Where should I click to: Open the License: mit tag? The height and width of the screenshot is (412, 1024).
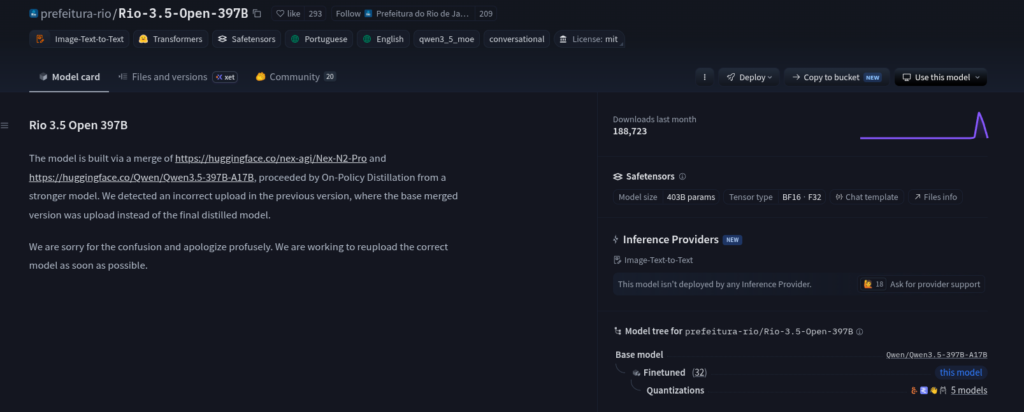tap(588, 39)
